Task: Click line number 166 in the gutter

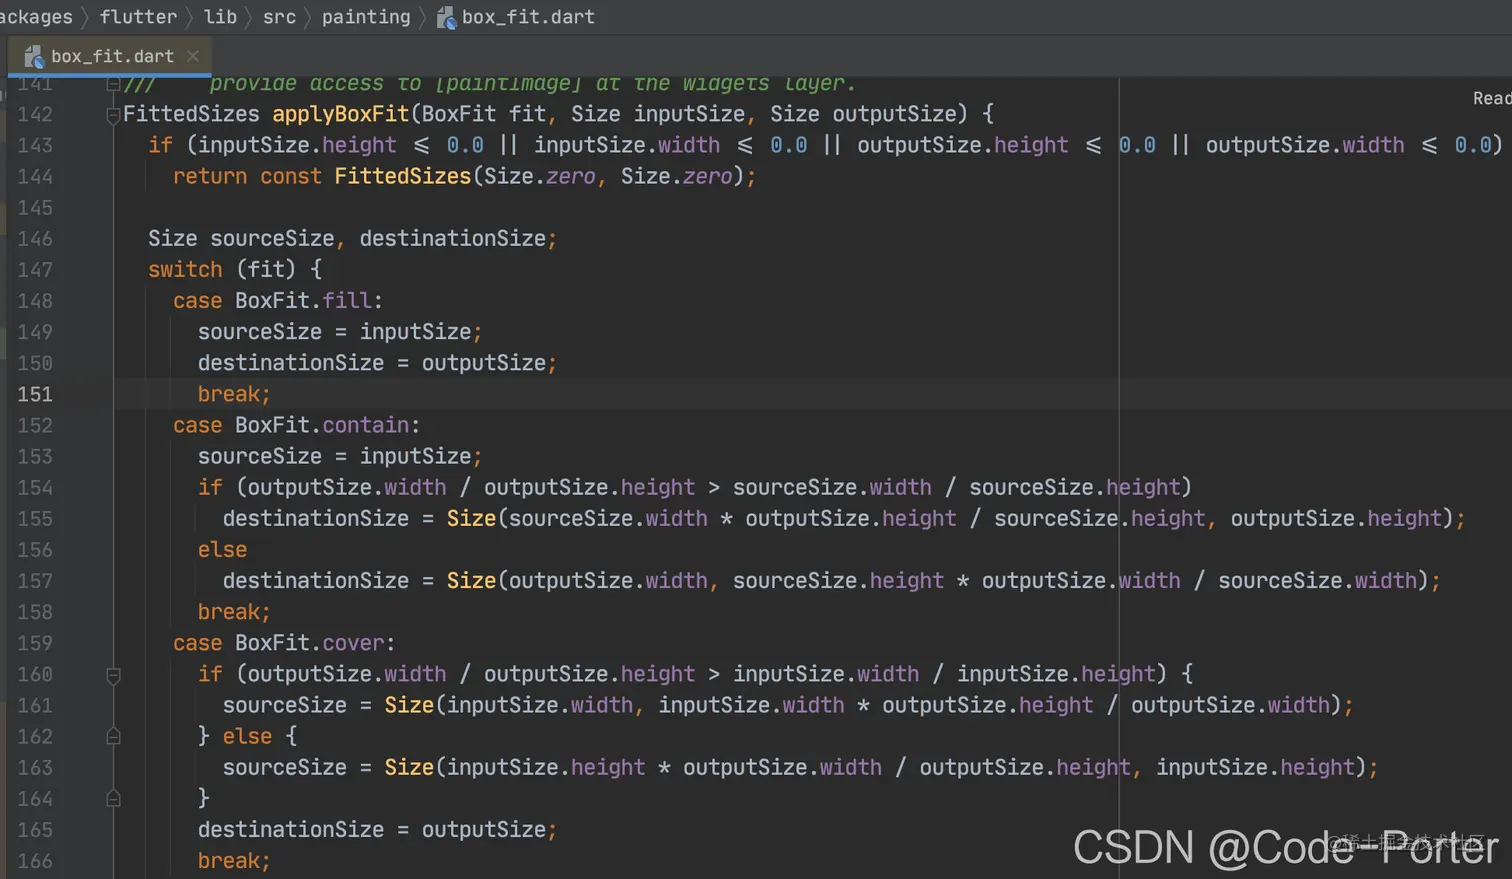Action: (35, 861)
